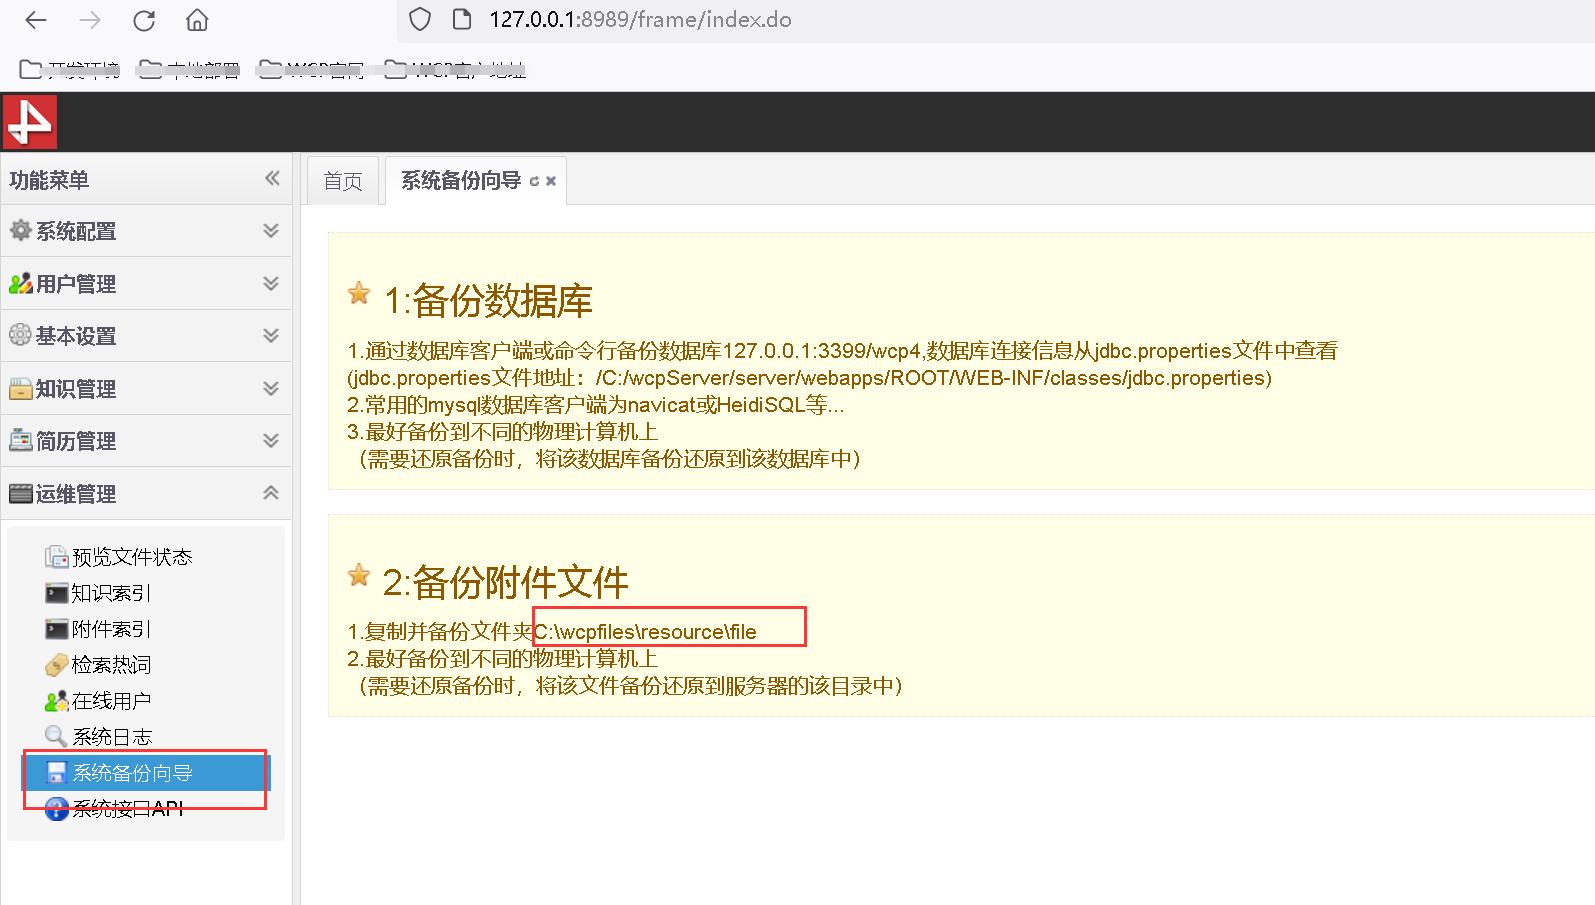1595x905 pixels.
Task: Collapse the 运维管理 menu section
Action: click(x=146, y=494)
